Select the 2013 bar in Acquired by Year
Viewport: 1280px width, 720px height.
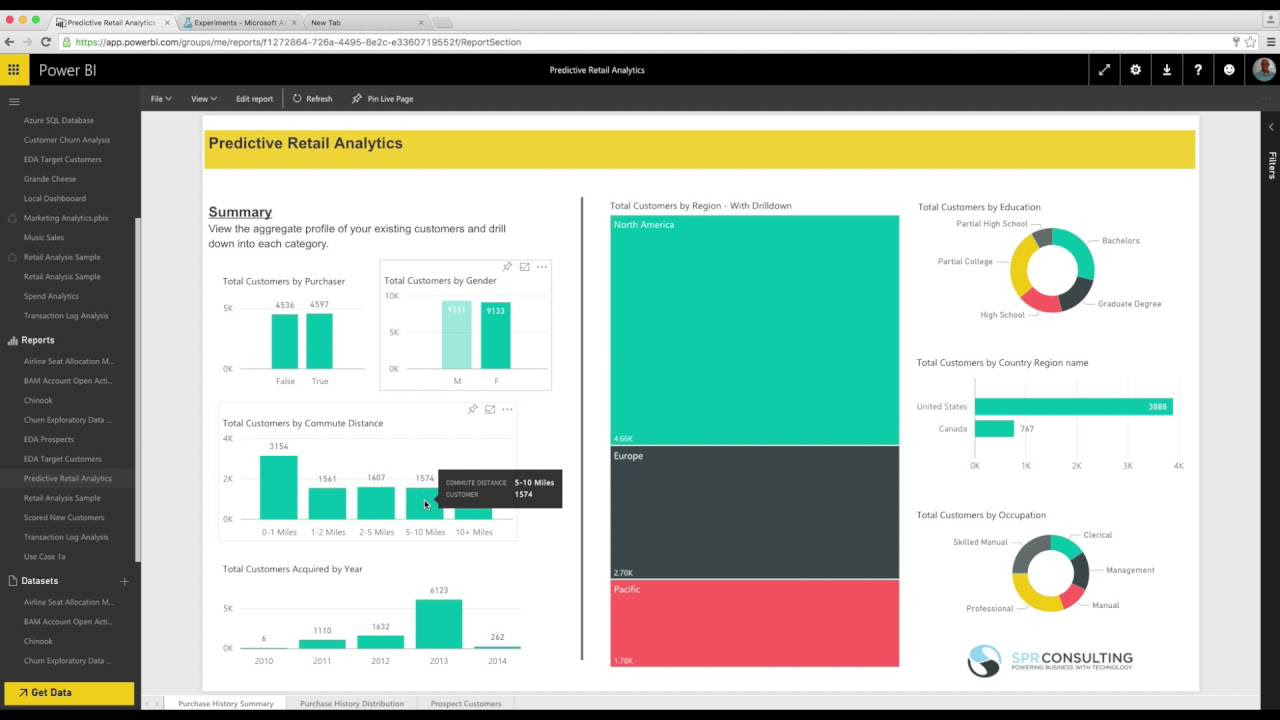tap(438, 624)
